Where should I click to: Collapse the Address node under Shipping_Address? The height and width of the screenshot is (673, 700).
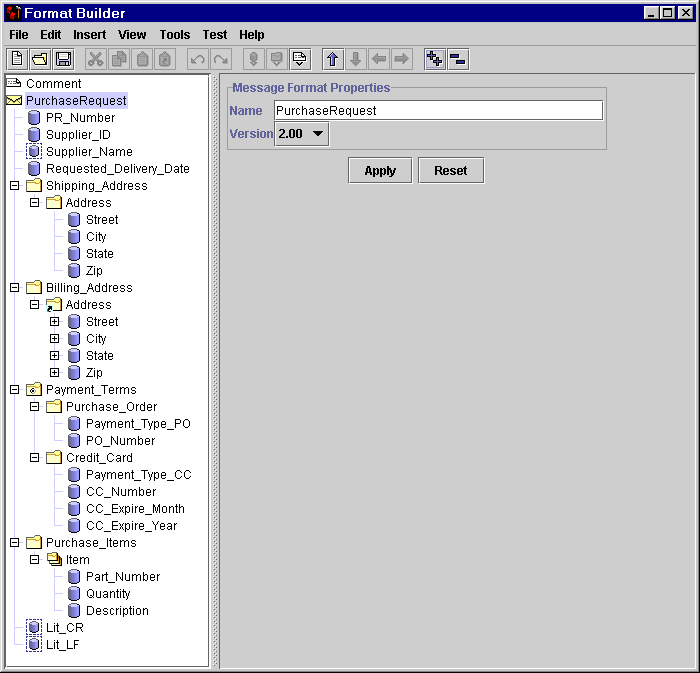click(34, 203)
